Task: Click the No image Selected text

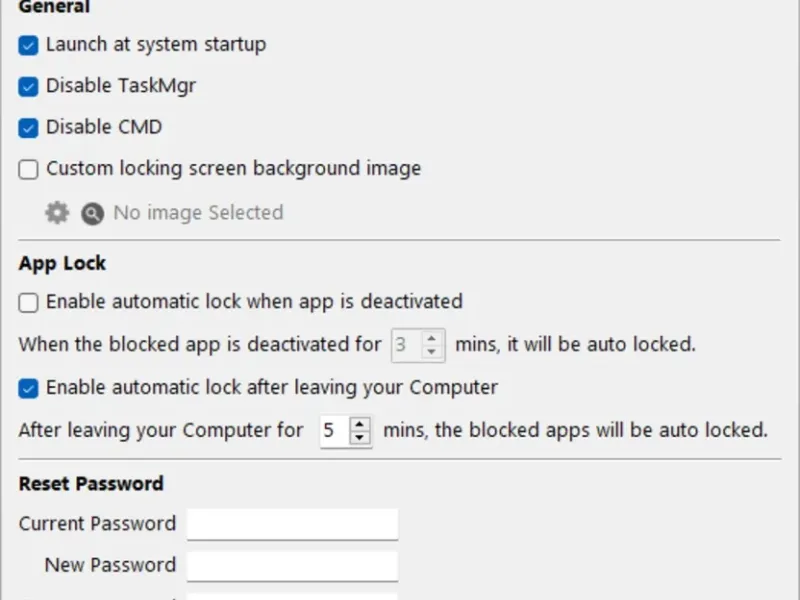Action: click(x=198, y=213)
